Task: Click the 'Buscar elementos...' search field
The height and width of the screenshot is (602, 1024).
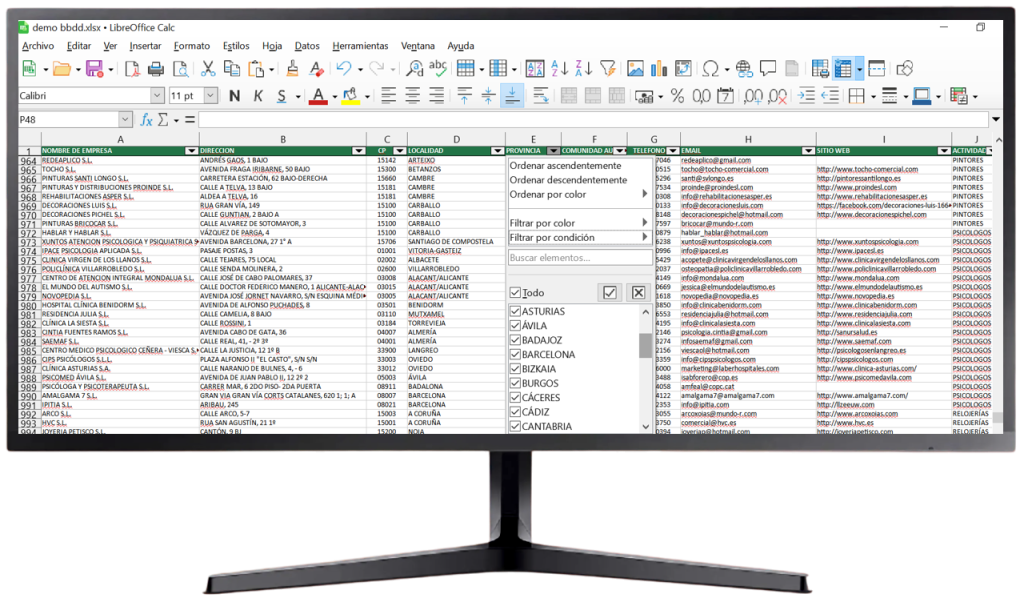Action: [579, 258]
